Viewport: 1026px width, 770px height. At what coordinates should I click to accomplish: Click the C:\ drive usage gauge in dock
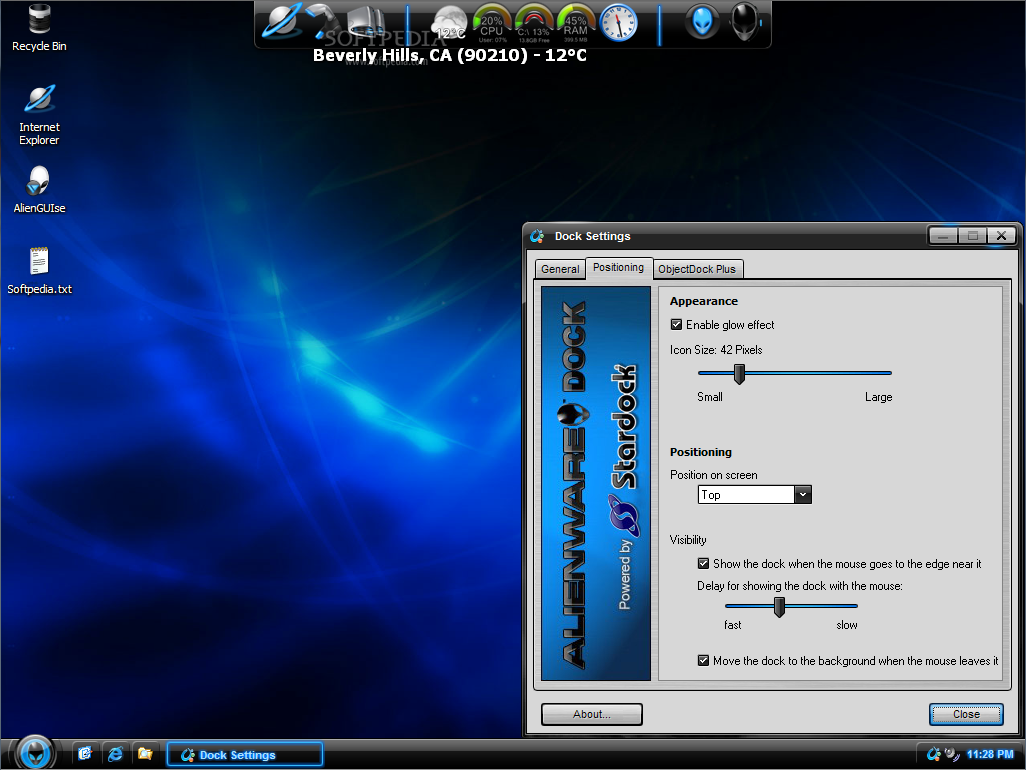click(534, 24)
